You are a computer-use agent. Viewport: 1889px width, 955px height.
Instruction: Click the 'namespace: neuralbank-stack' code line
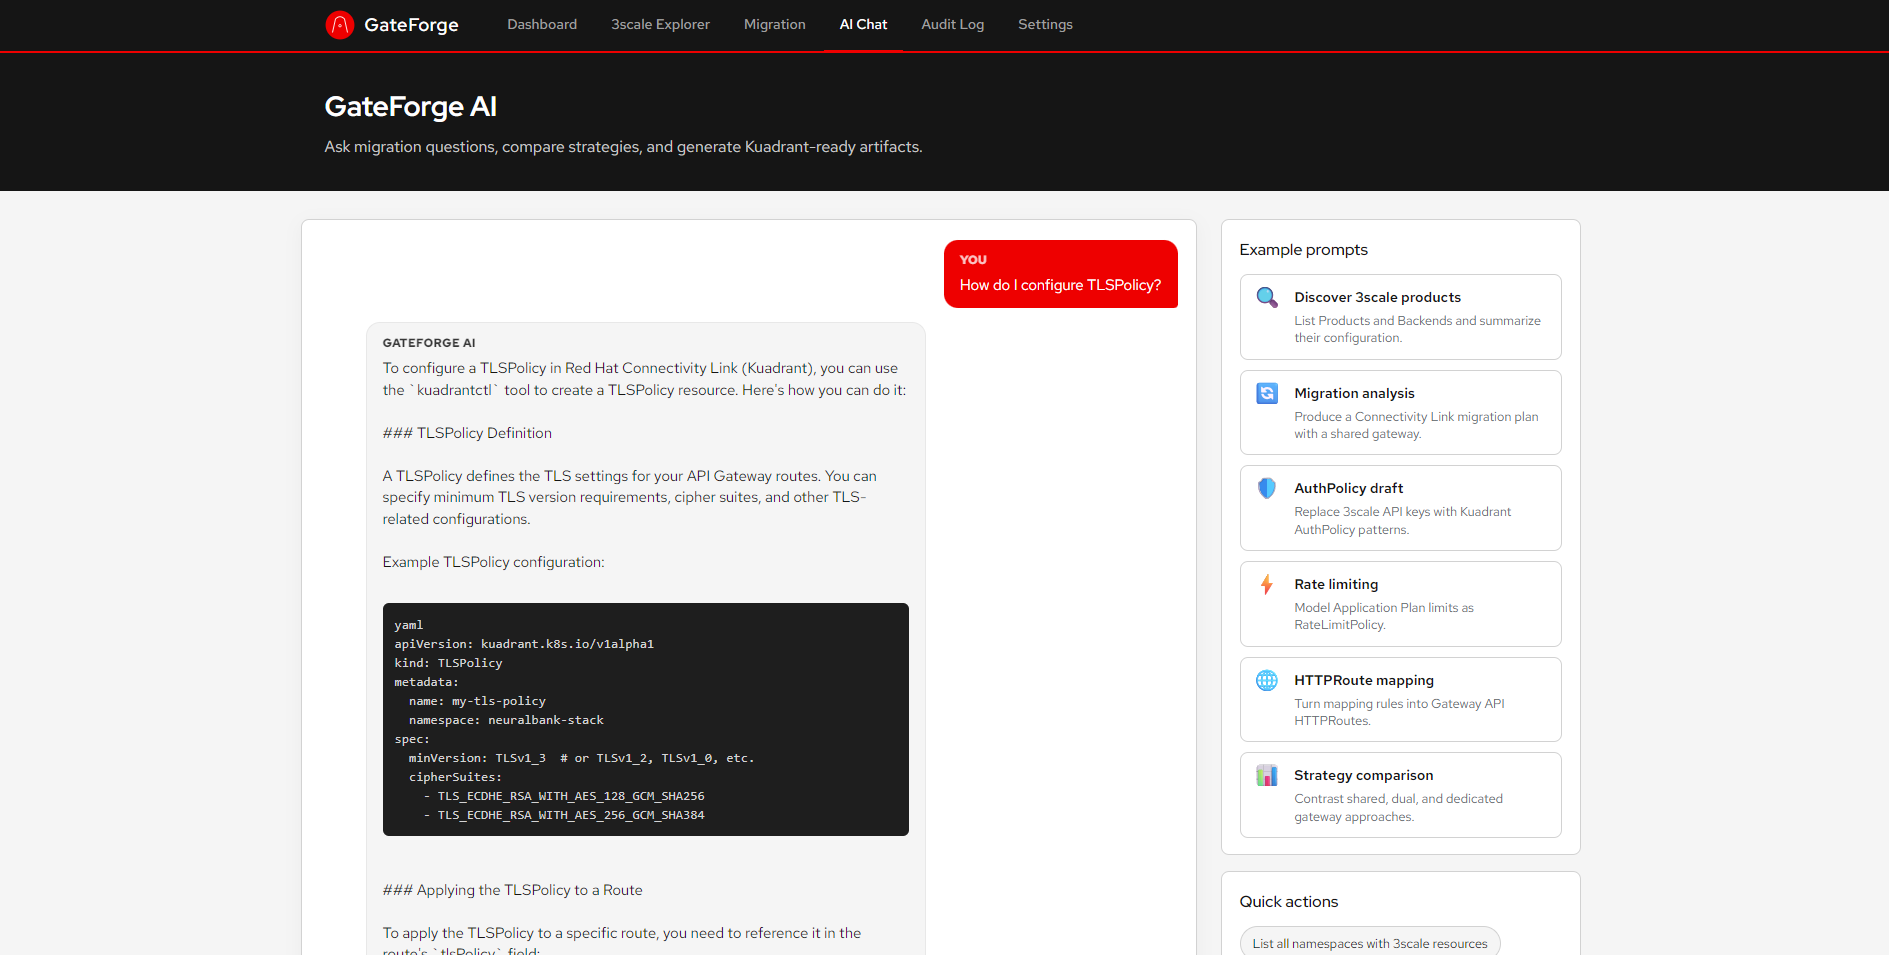506,720
